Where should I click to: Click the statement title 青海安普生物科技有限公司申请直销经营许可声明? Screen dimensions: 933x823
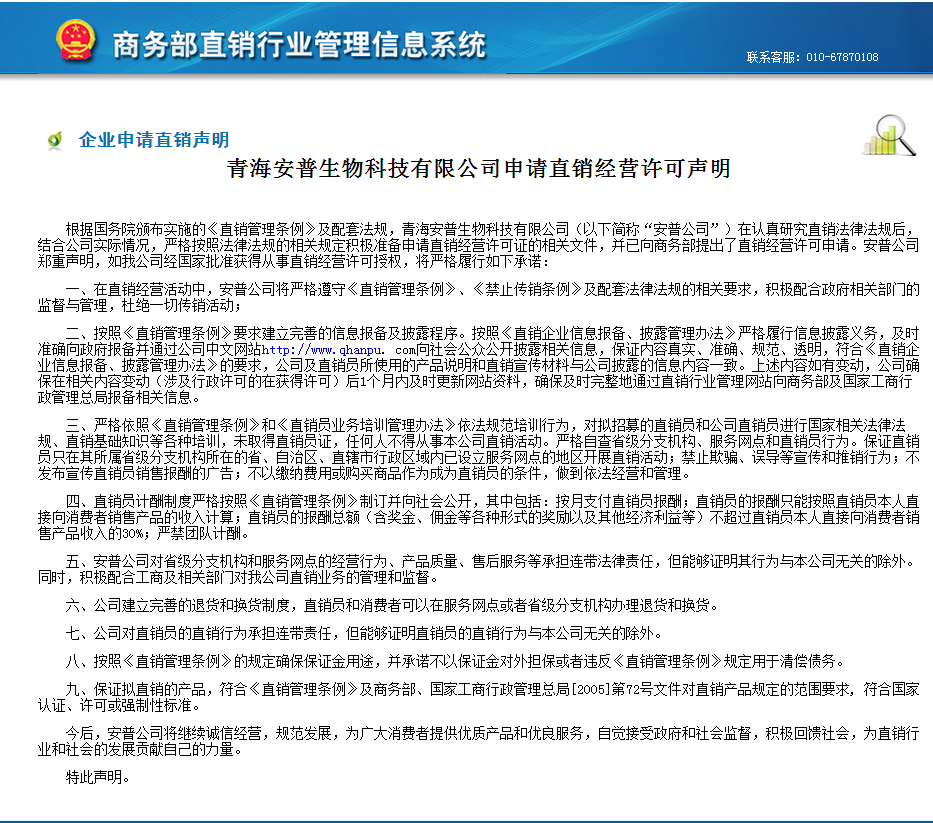point(478,168)
